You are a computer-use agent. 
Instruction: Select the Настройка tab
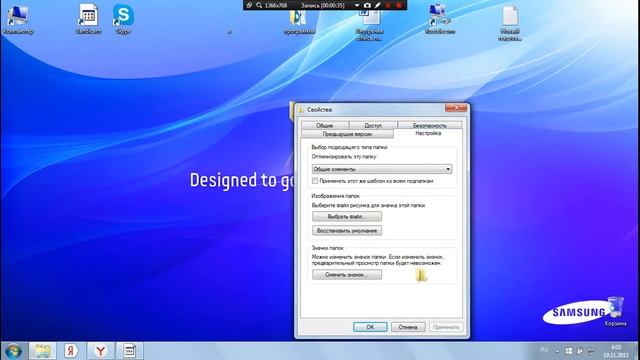(x=428, y=133)
